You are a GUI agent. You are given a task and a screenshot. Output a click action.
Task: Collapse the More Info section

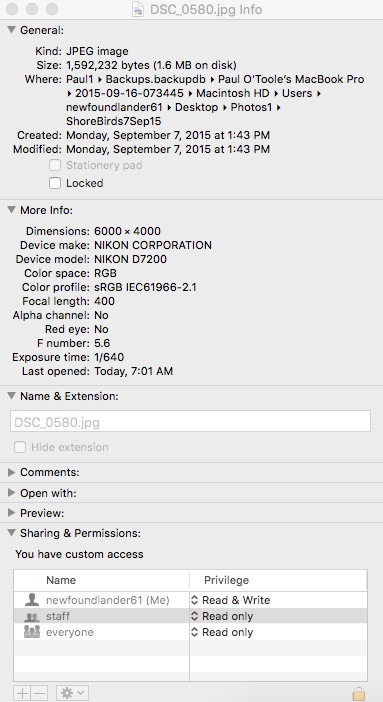coord(12,210)
